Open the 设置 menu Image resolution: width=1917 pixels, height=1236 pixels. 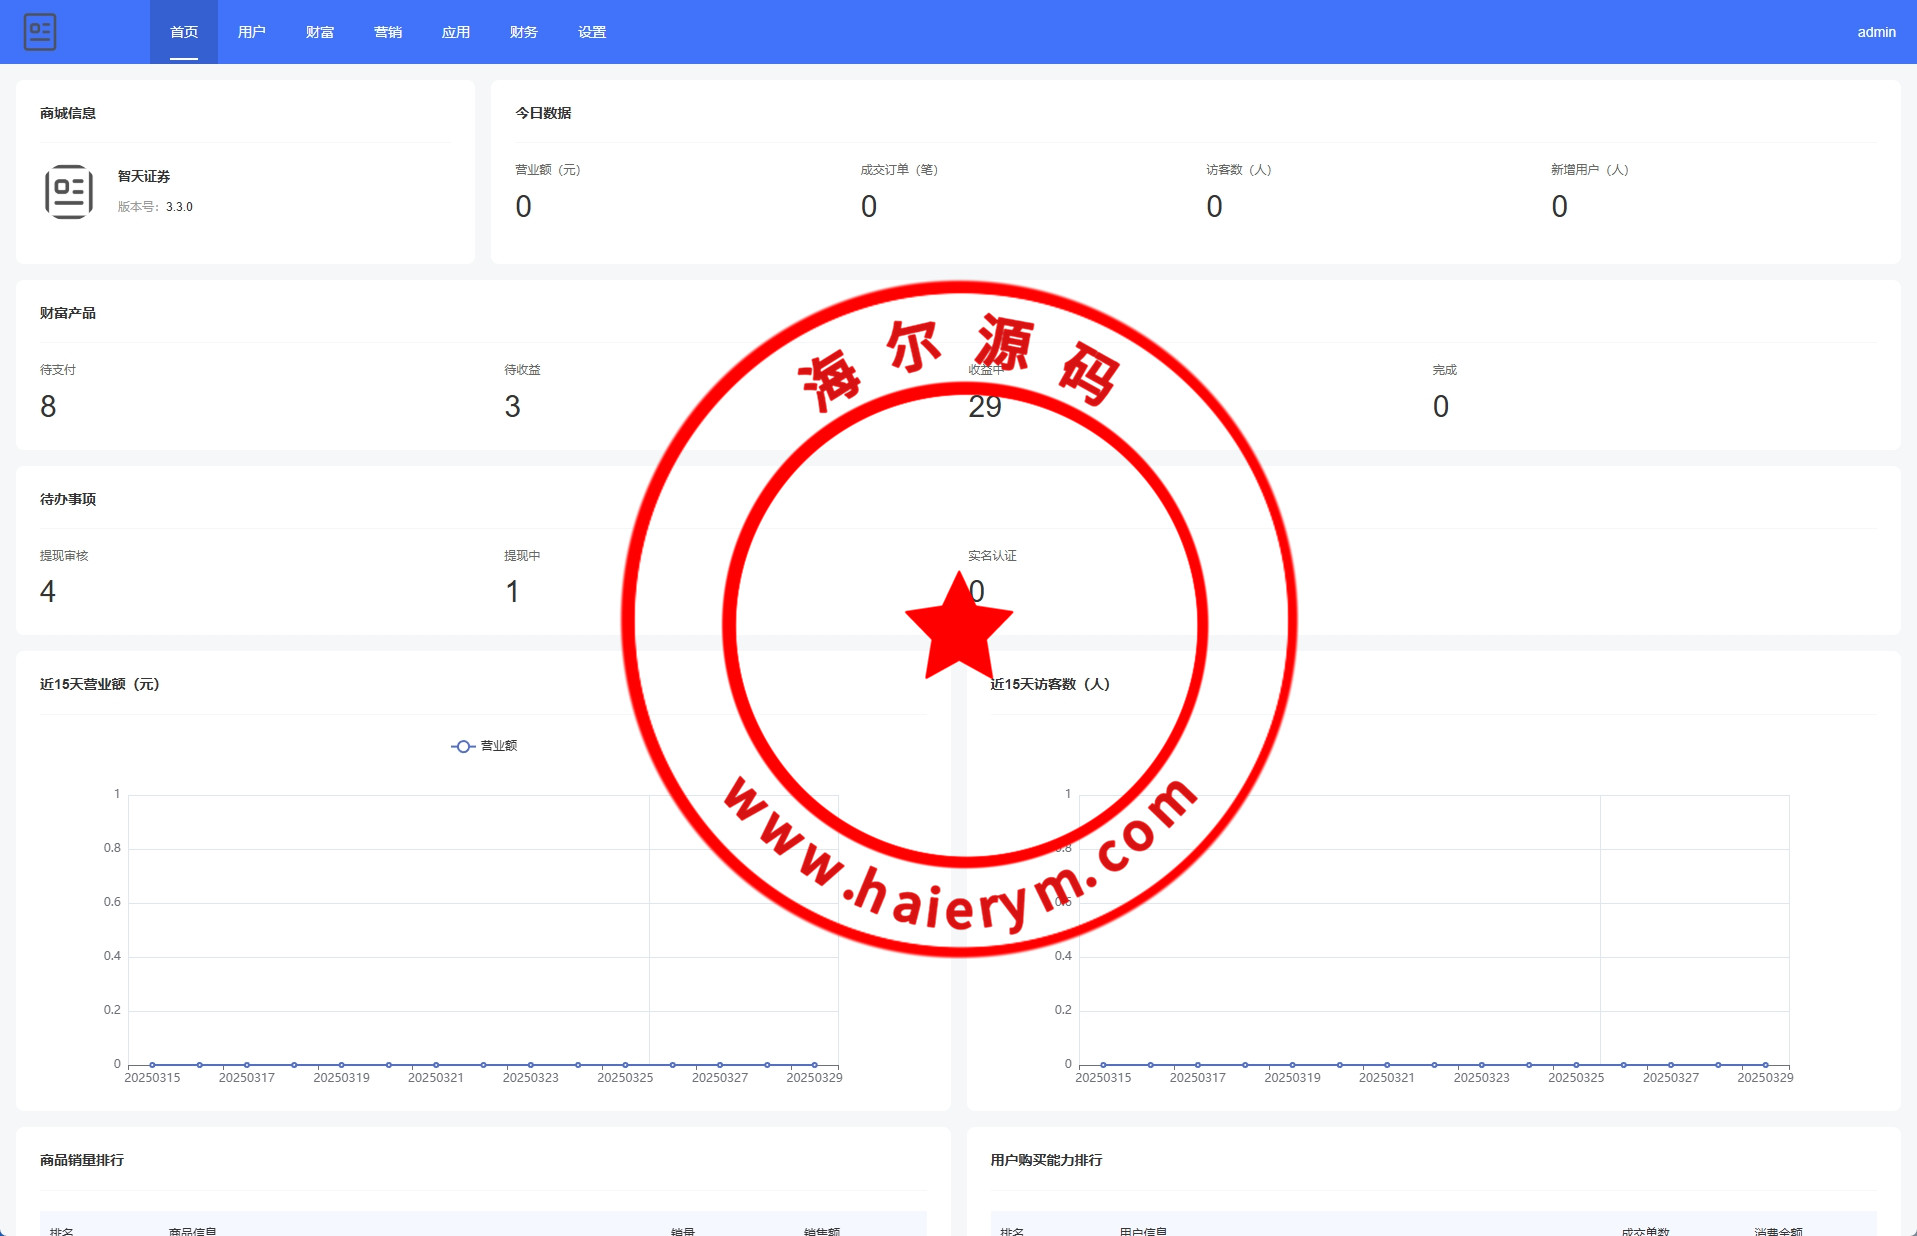(x=592, y=32)
